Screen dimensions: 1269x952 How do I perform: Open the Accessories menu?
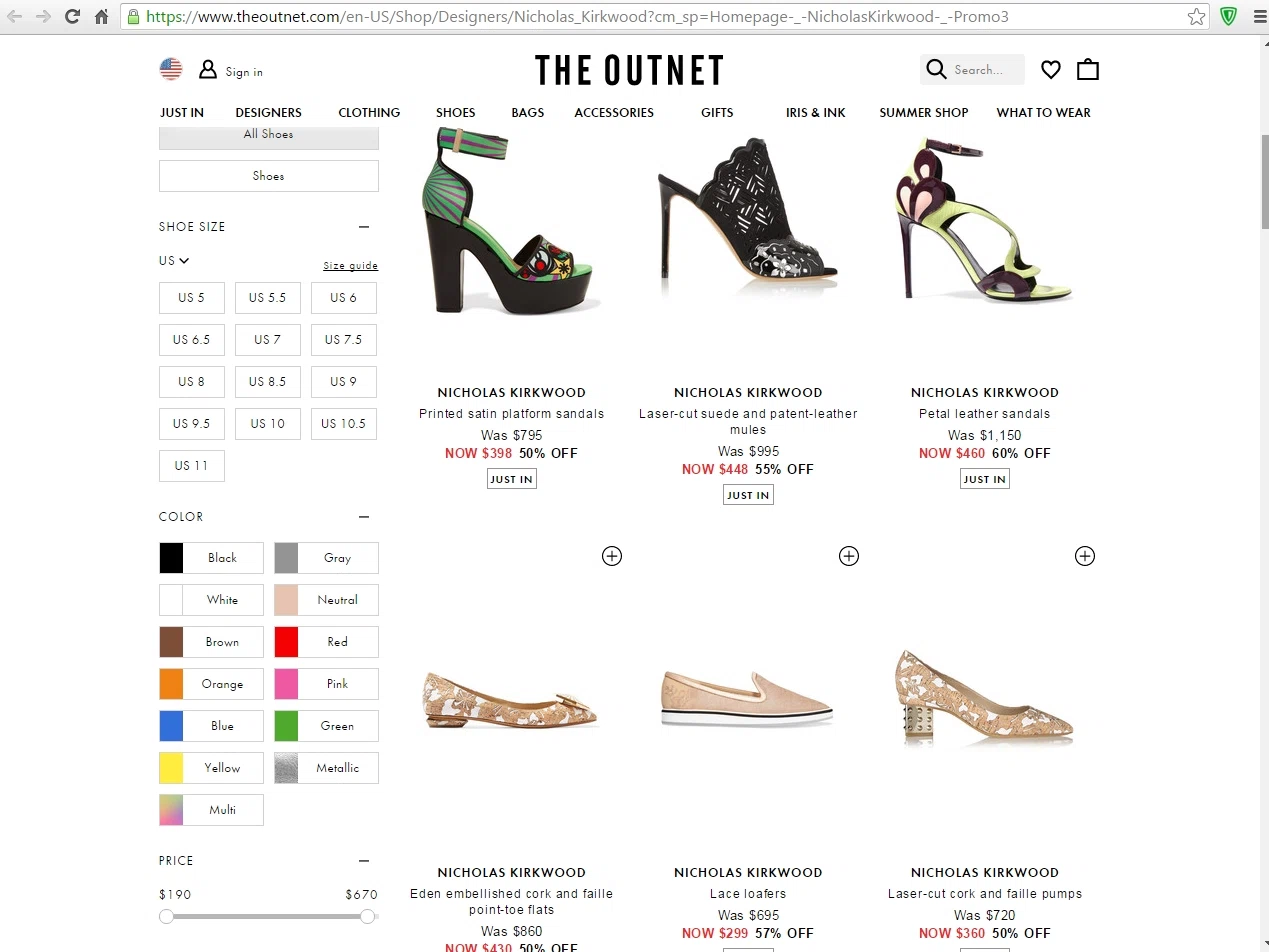click(614, 113)
